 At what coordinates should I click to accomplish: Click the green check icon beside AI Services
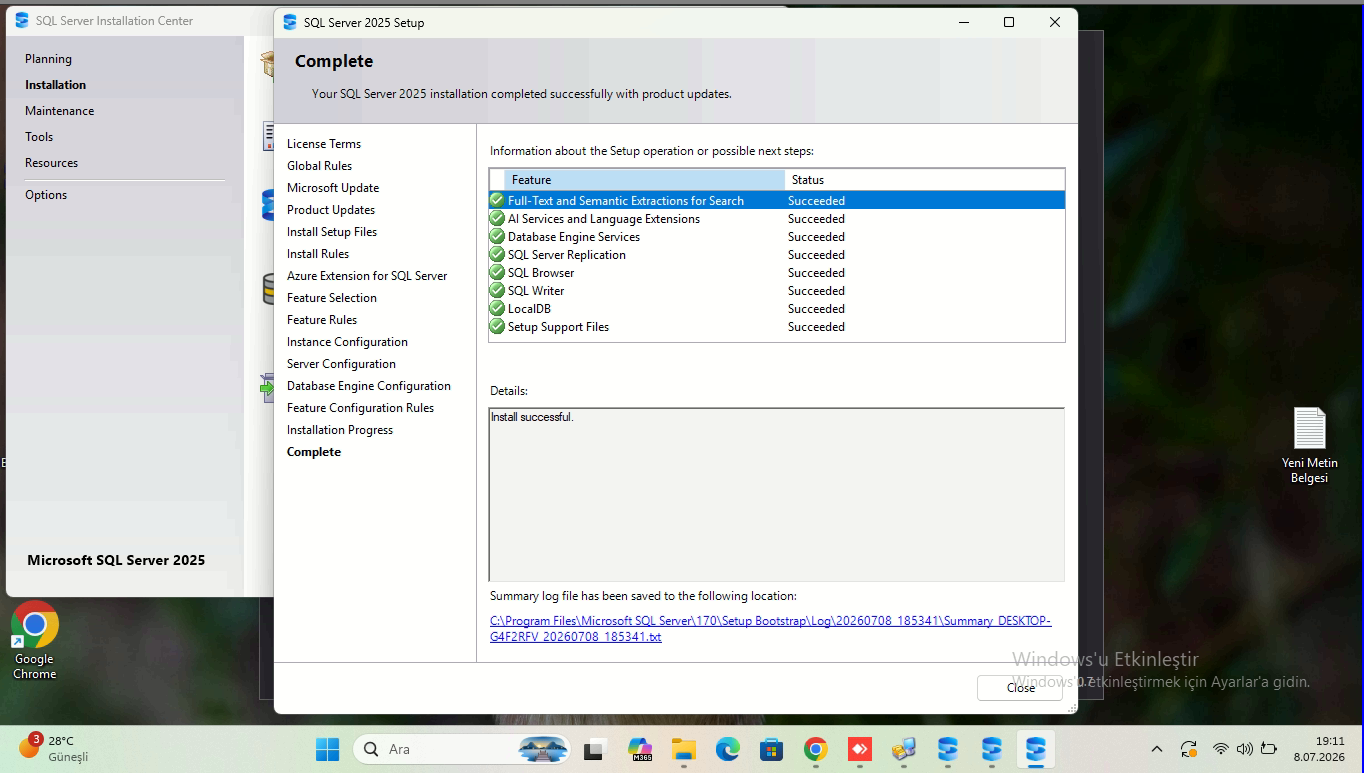(497, 219)
